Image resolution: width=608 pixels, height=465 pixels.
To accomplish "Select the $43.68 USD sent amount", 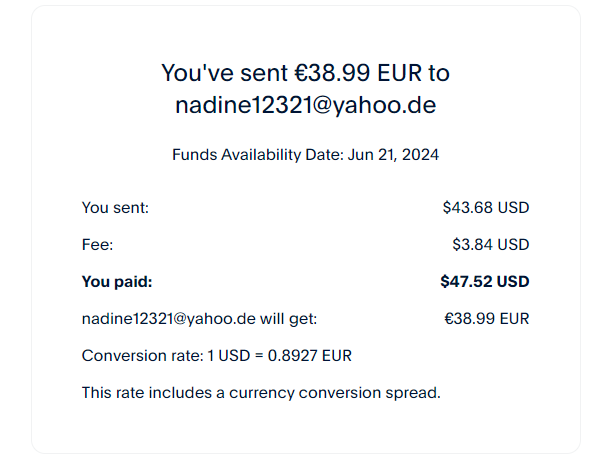I will [x=485, y=208].
